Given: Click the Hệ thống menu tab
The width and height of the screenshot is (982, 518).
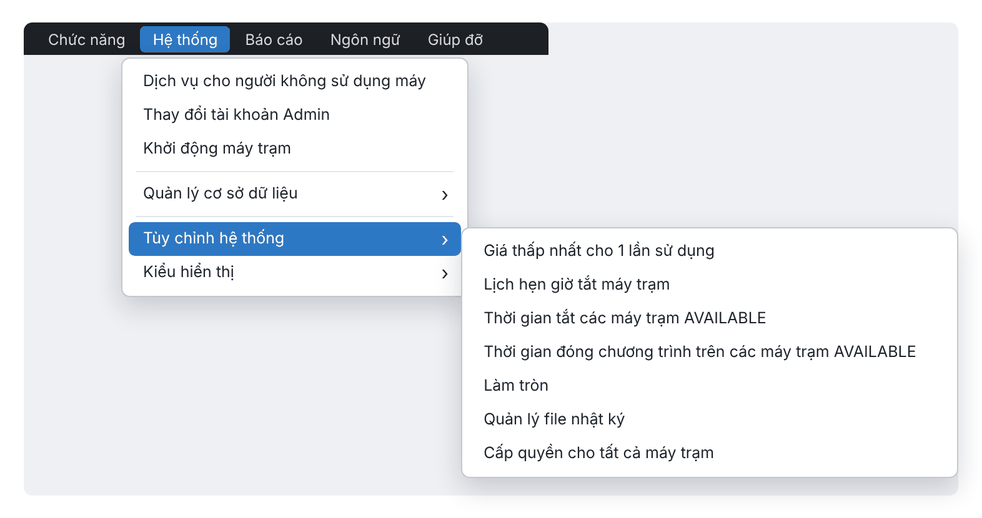Looking at the screenshot, I should [x=185, y=39].
